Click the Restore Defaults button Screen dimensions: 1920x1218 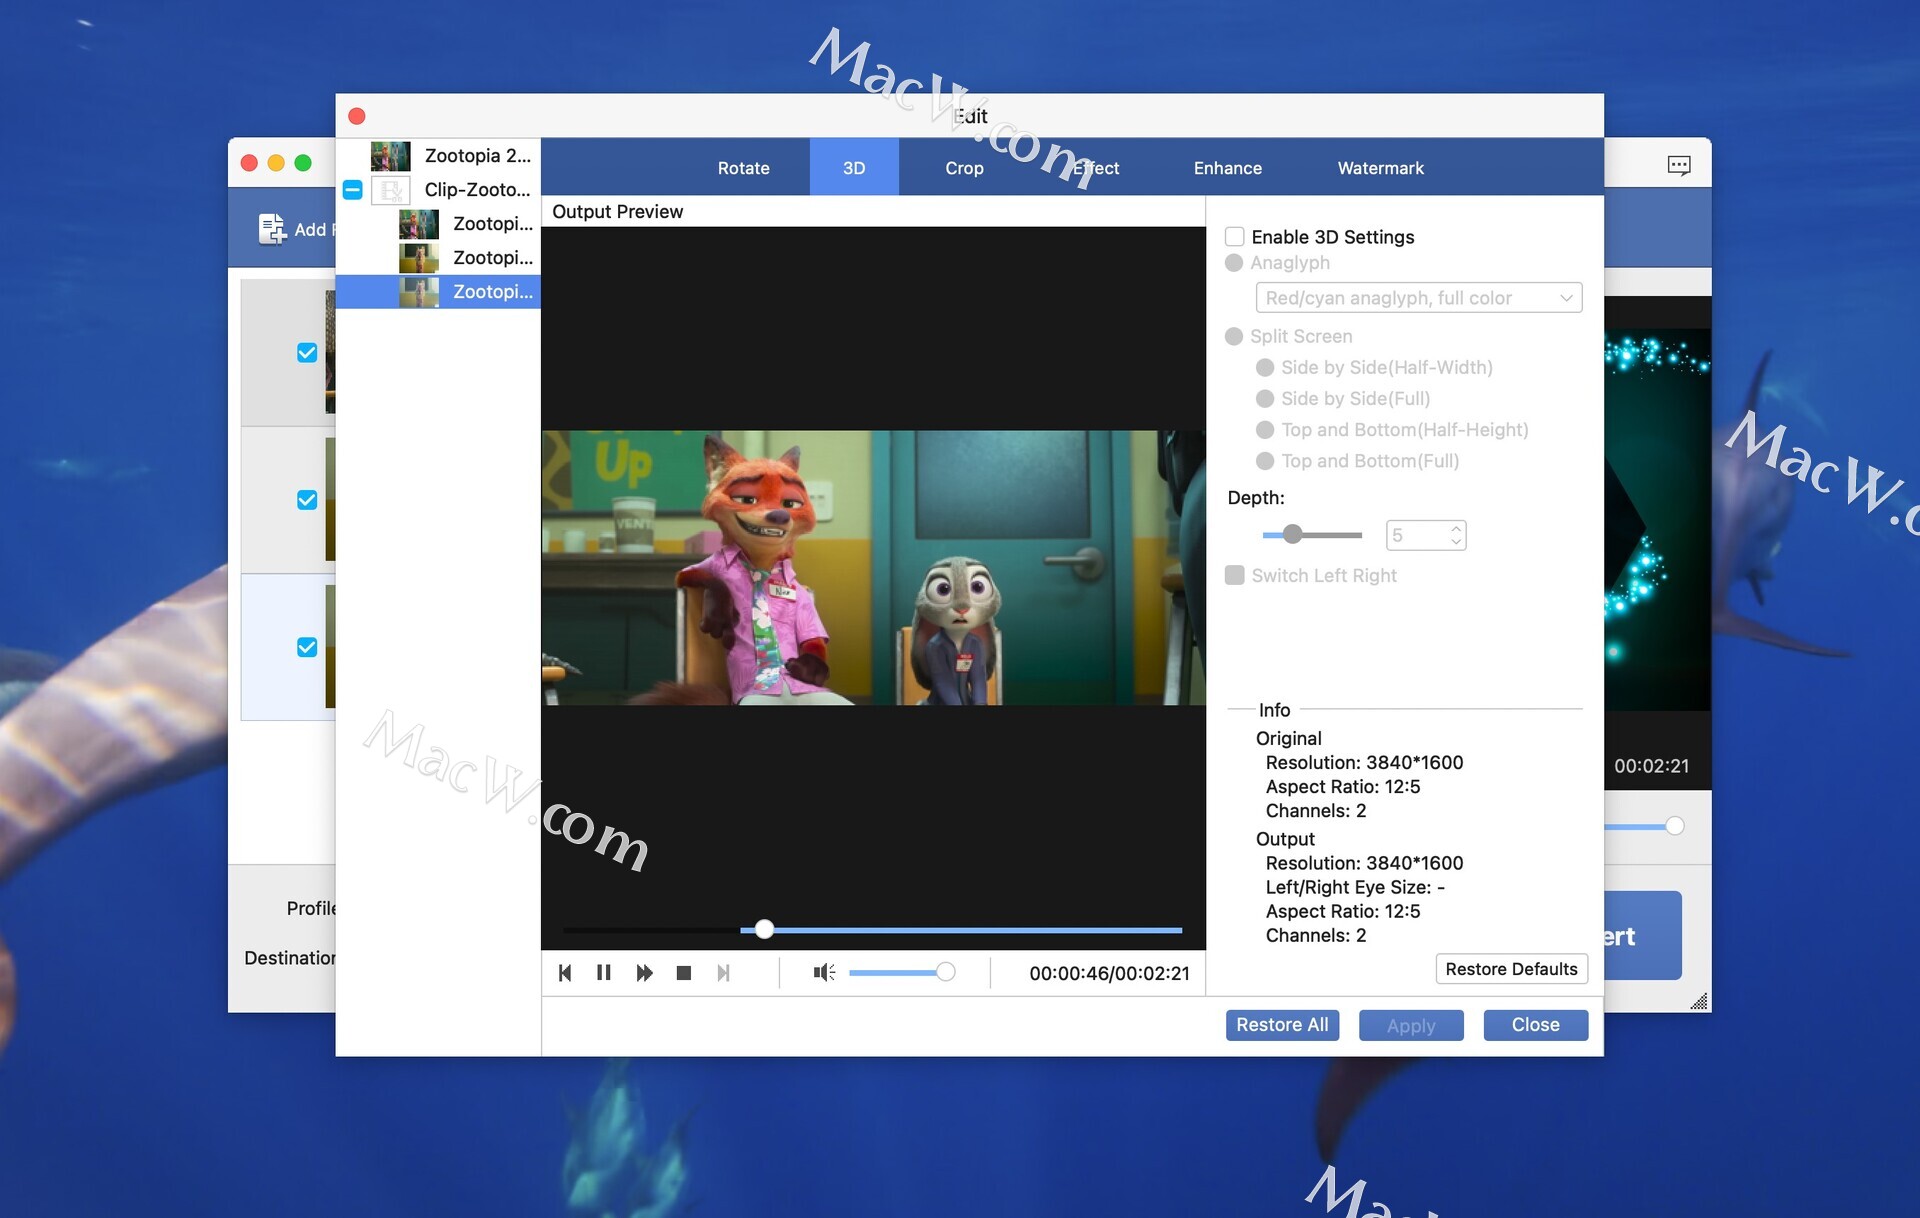[1510, 969]
